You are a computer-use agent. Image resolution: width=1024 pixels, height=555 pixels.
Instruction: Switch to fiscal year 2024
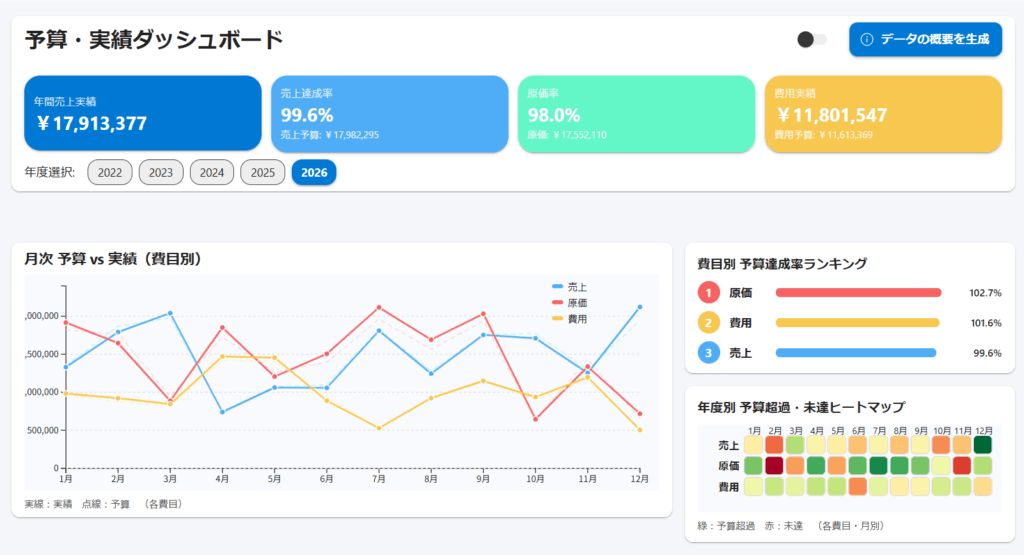tap(212, 173)
